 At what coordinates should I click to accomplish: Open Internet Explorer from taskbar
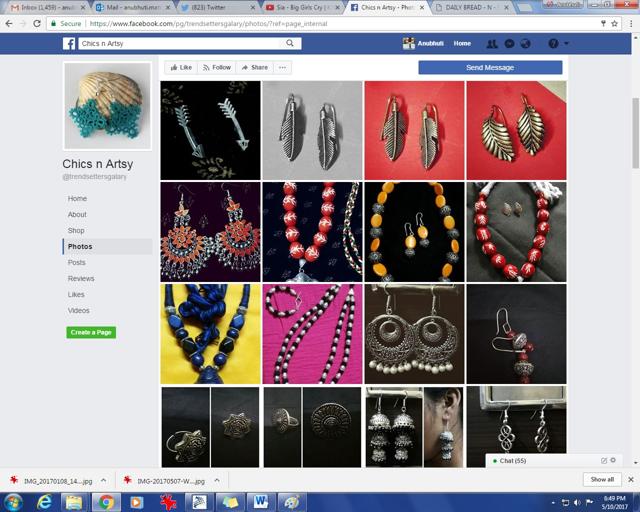44,502
